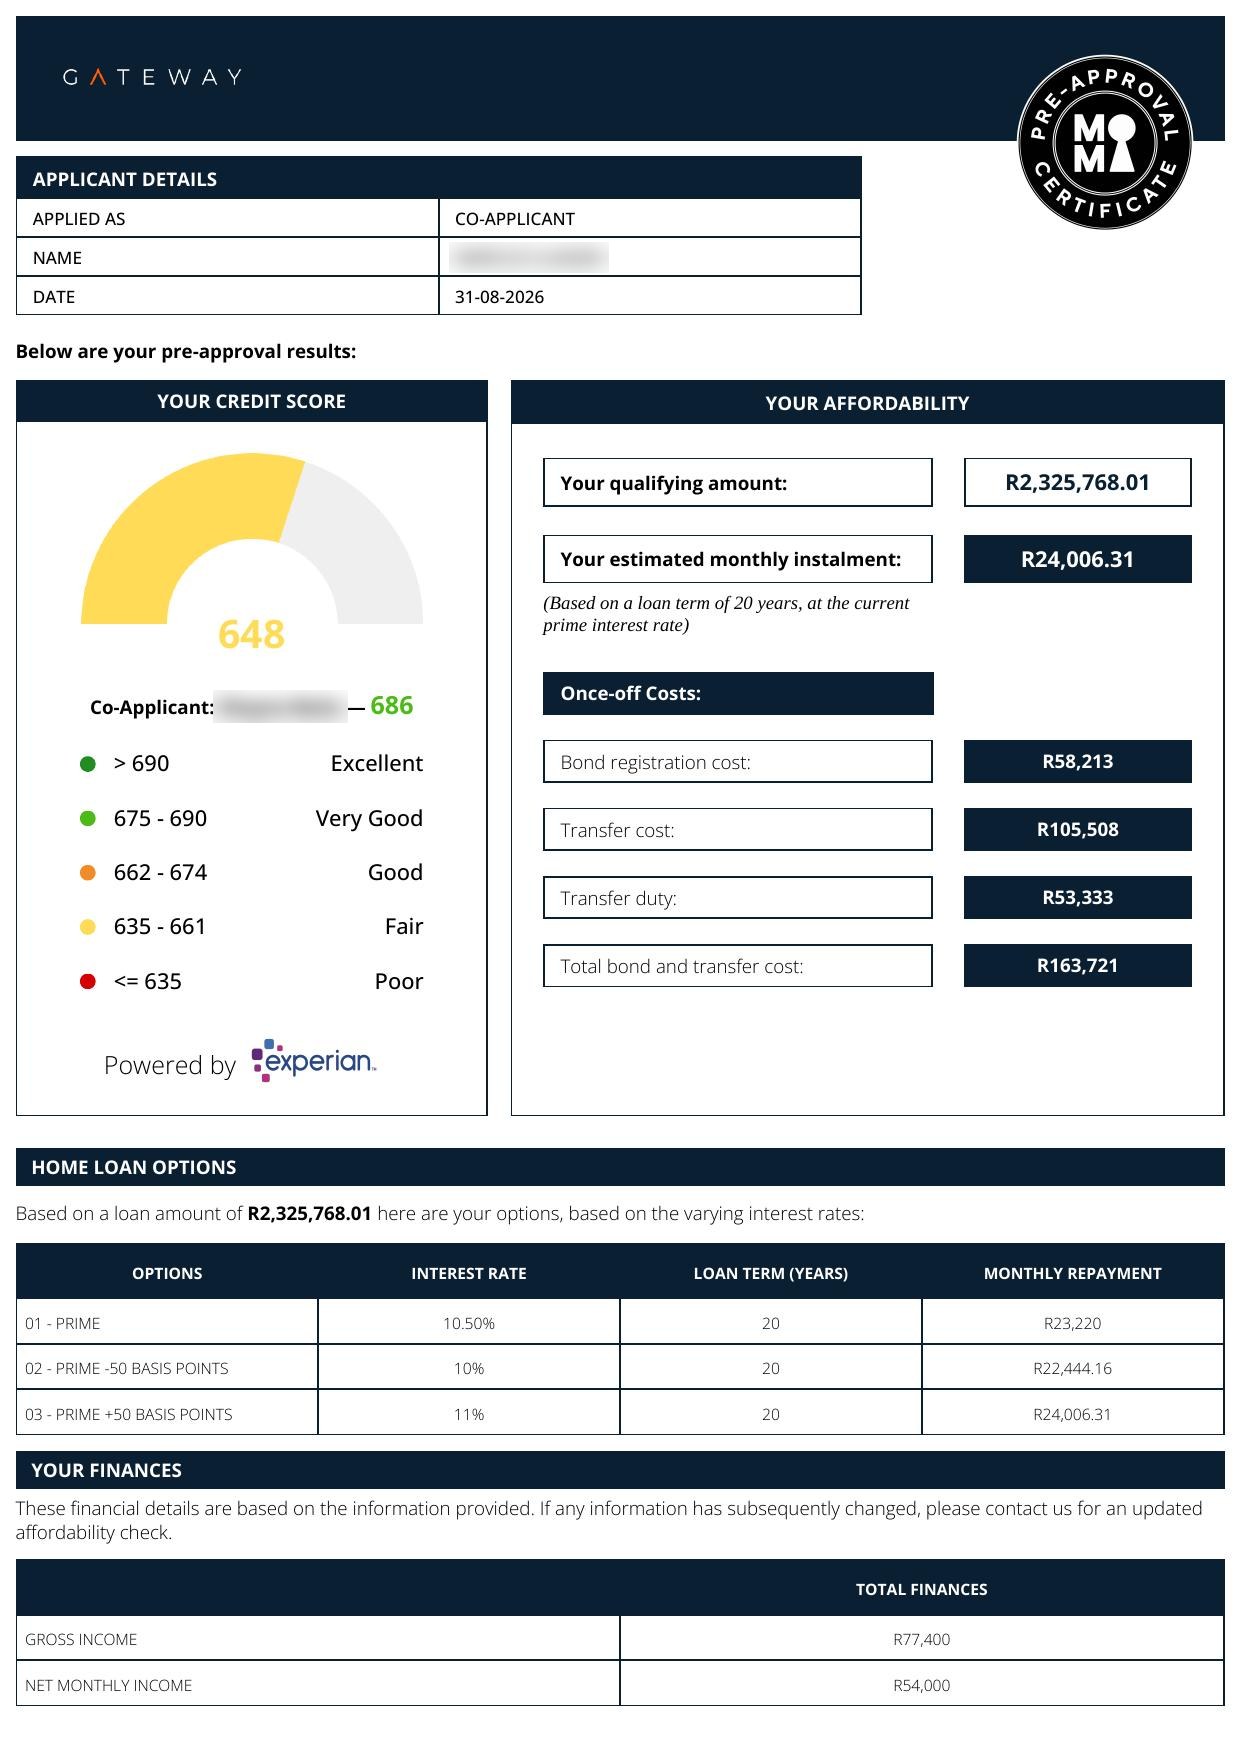Click the '<= 635' score range
This screenshot has width=1241, height=1754.
(x=147, y=981)
